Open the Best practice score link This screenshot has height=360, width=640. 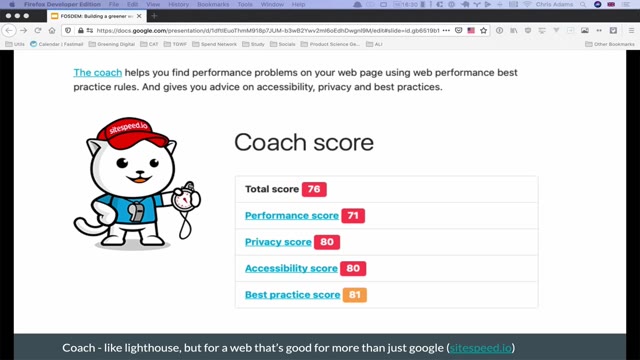[x=292, y=295]
